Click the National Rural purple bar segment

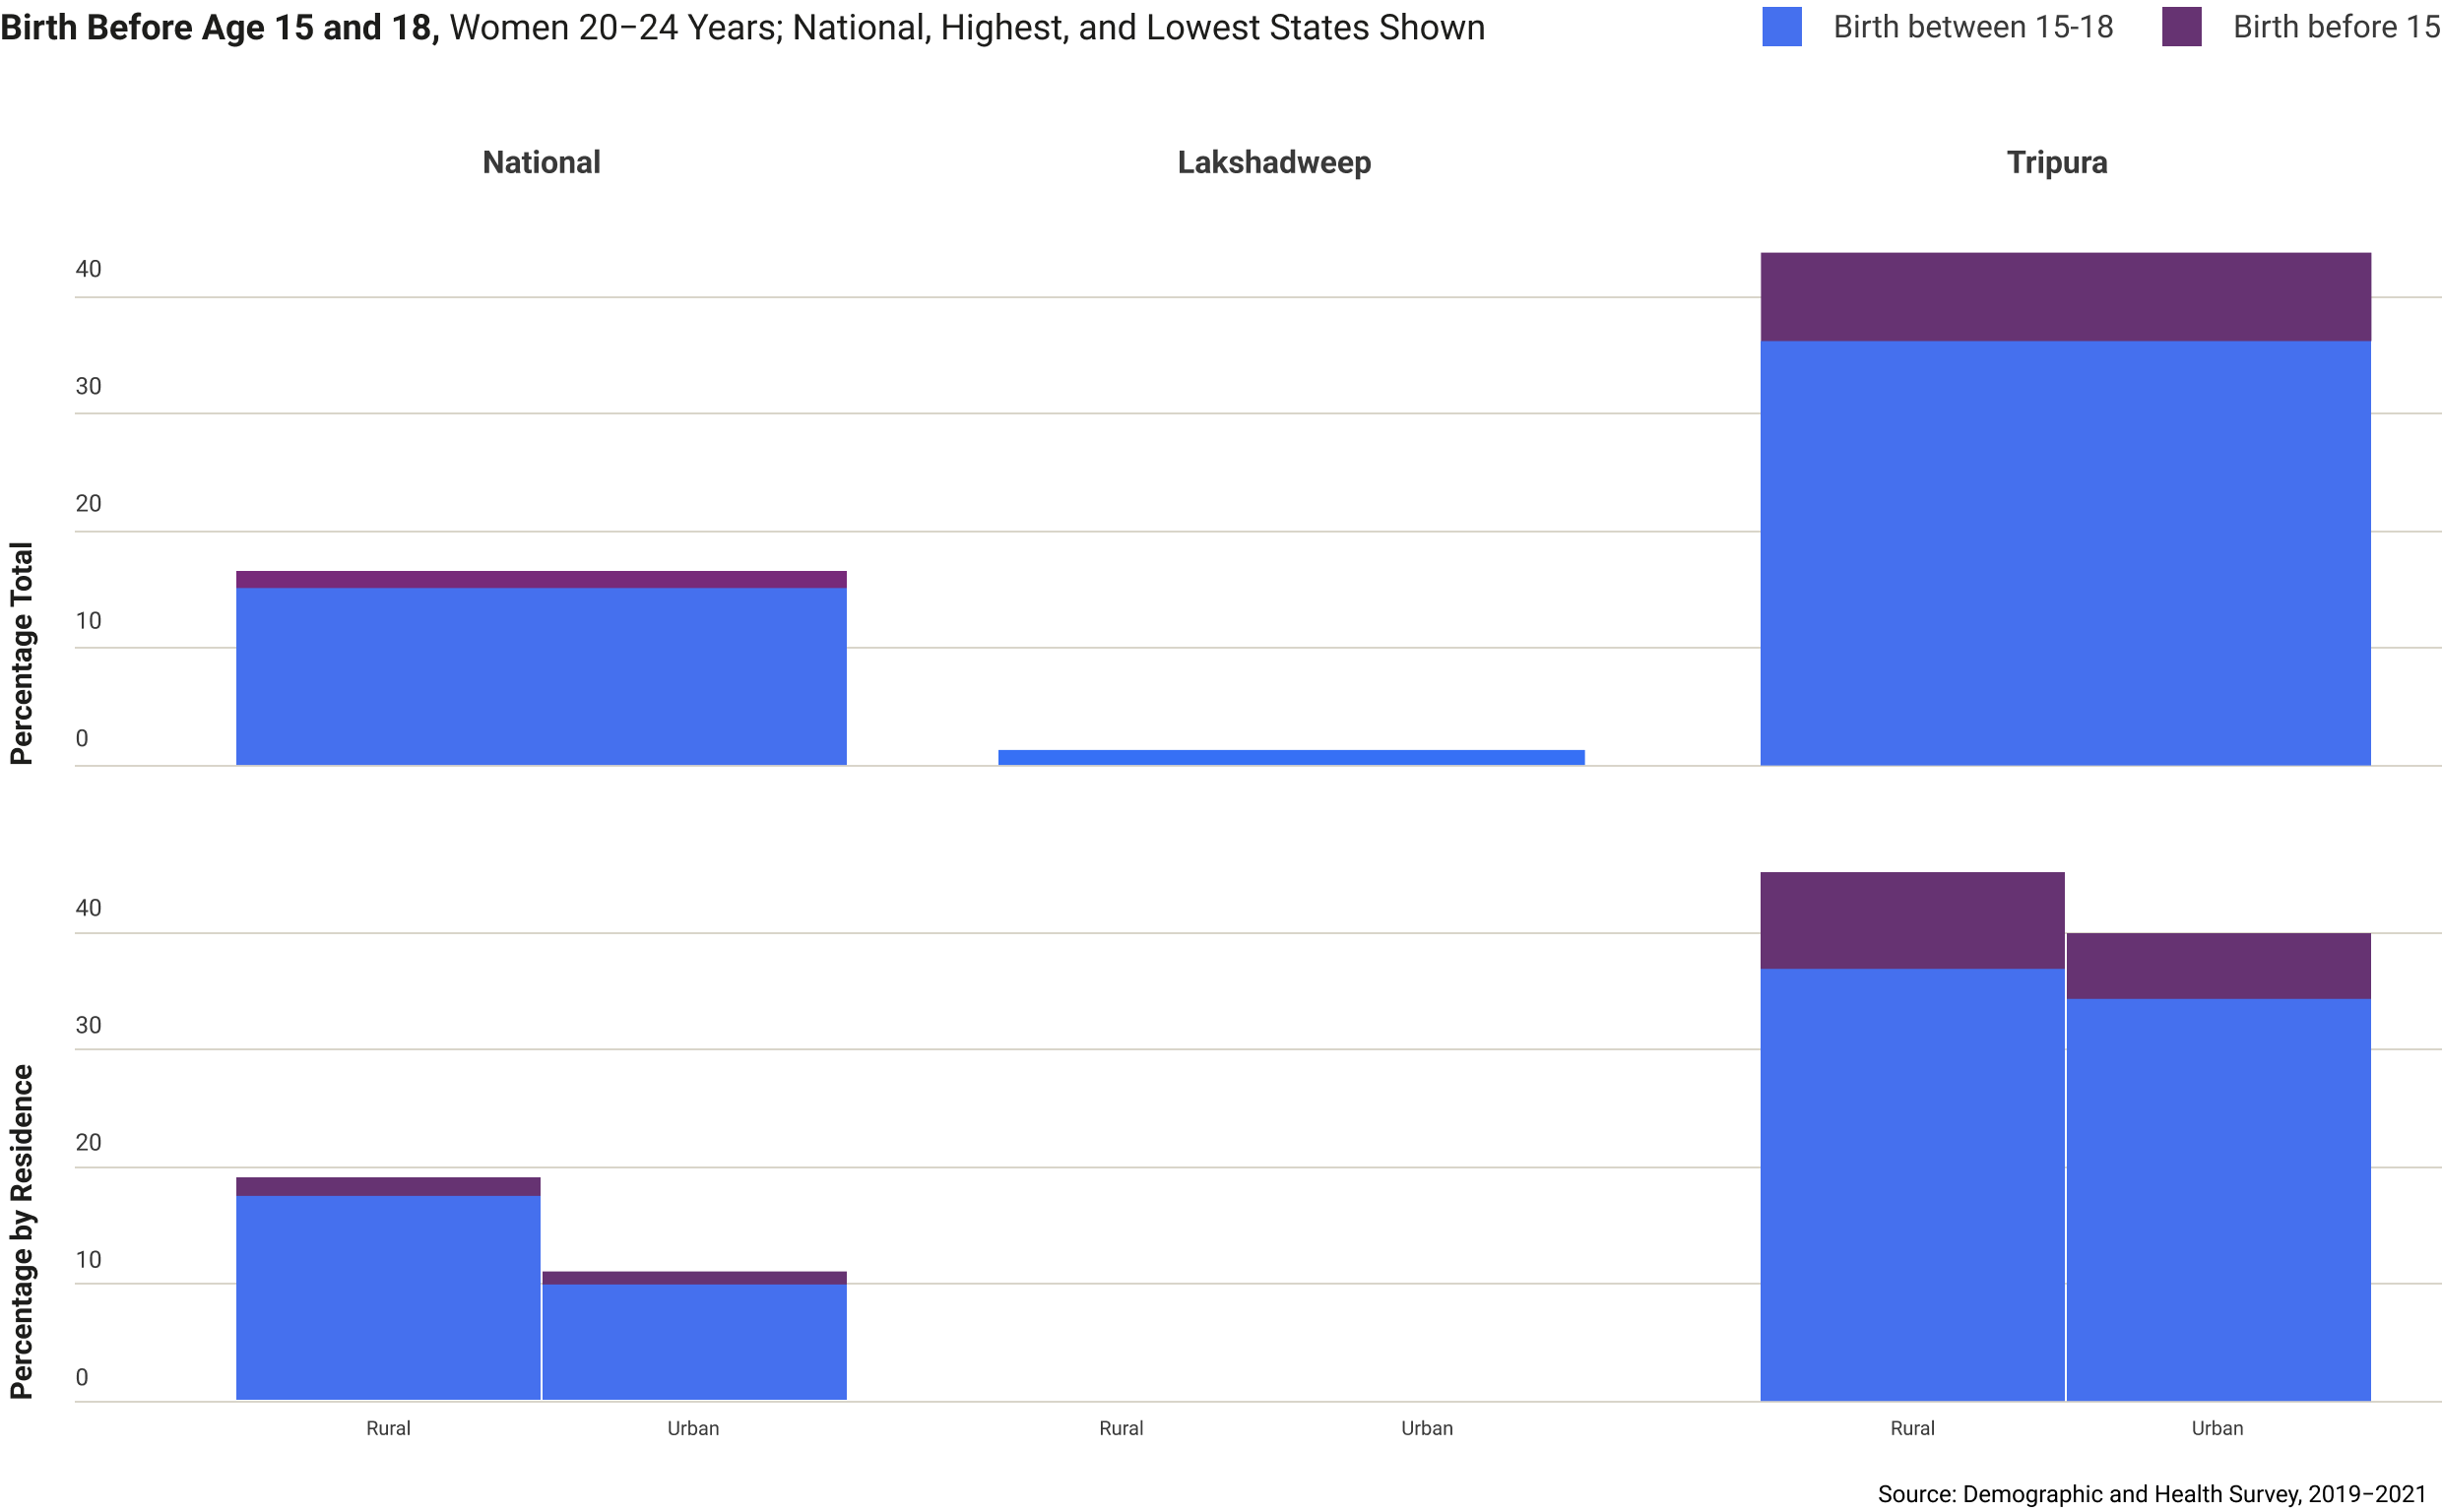[x=388, y=1186]
